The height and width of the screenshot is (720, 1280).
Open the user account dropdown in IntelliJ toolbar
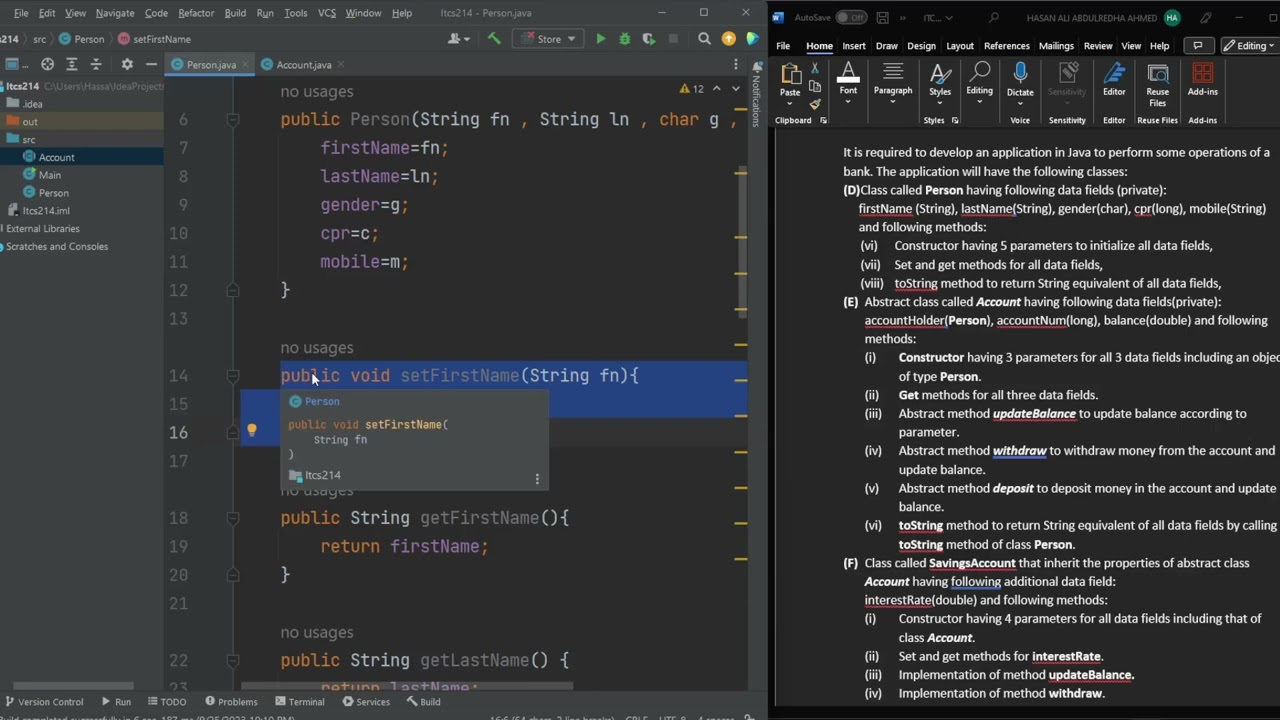(460, 39)
